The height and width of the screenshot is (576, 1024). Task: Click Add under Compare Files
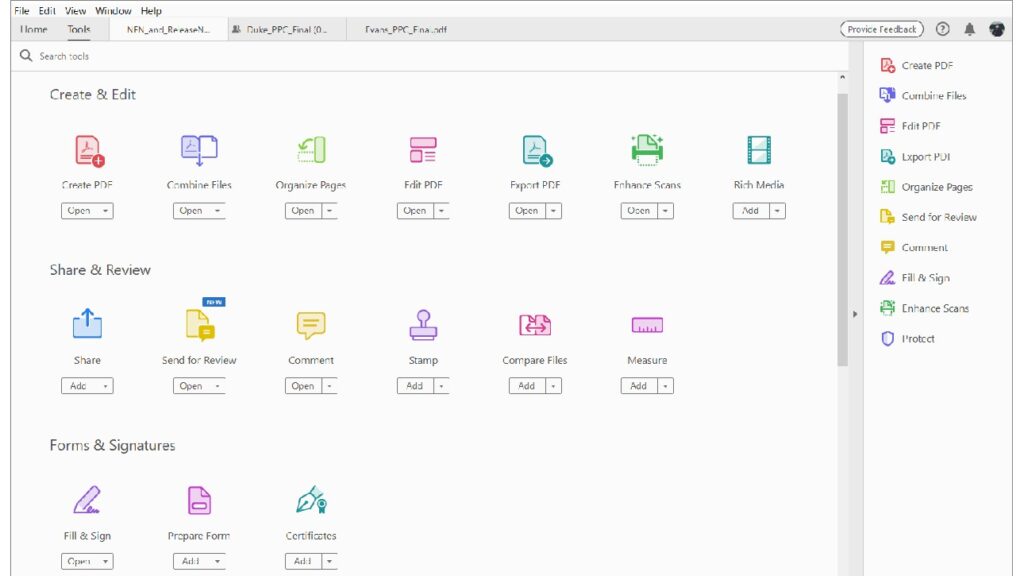click(x=527, y=386)
